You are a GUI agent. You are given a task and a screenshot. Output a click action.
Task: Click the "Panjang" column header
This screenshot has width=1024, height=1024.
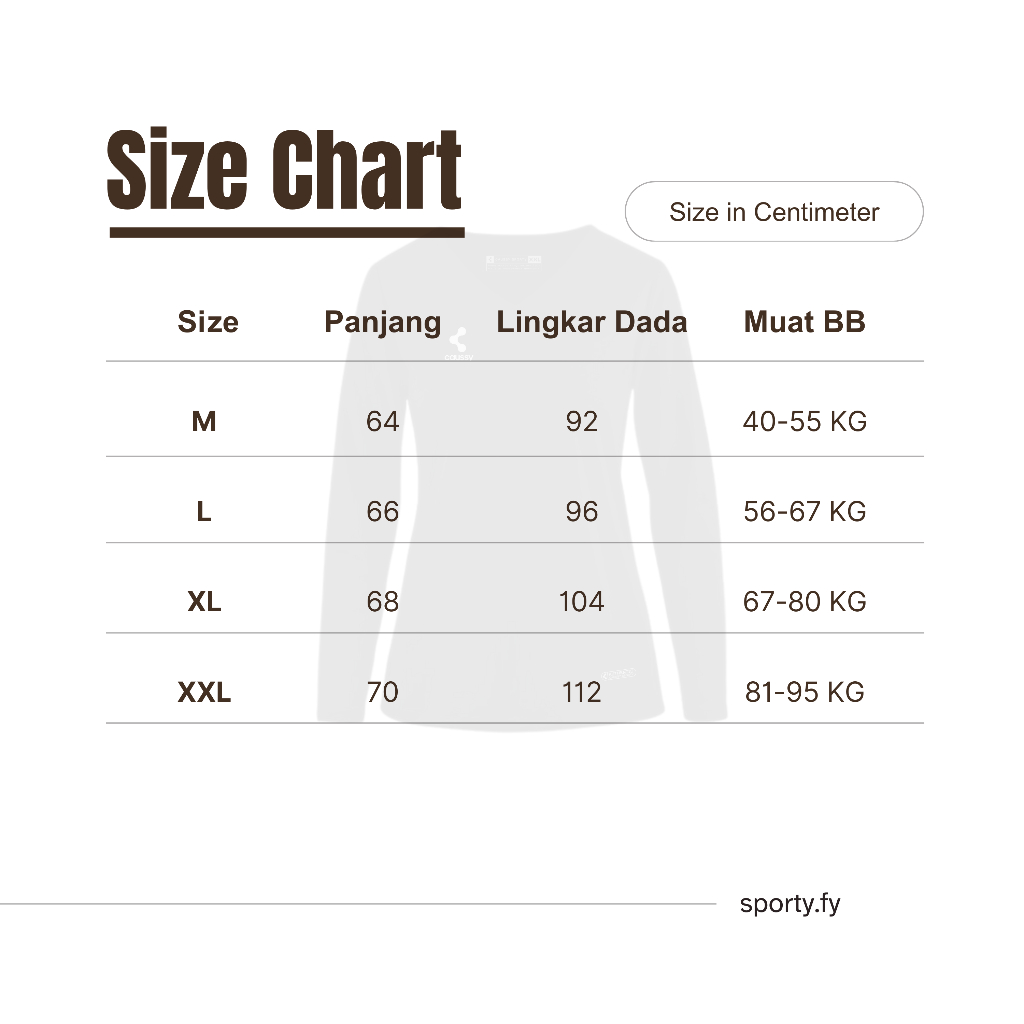tap(383, 322)
